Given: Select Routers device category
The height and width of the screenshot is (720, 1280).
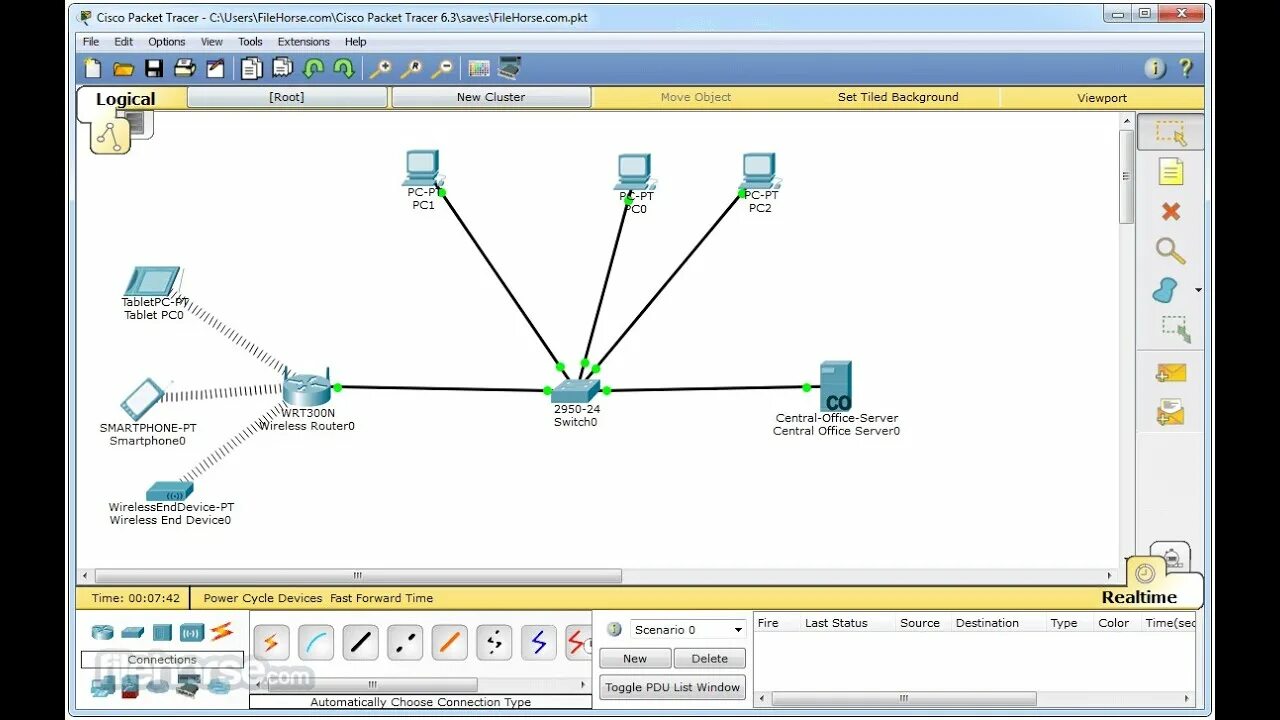Looking at the screenshot, I should click(x=102, y=632).
